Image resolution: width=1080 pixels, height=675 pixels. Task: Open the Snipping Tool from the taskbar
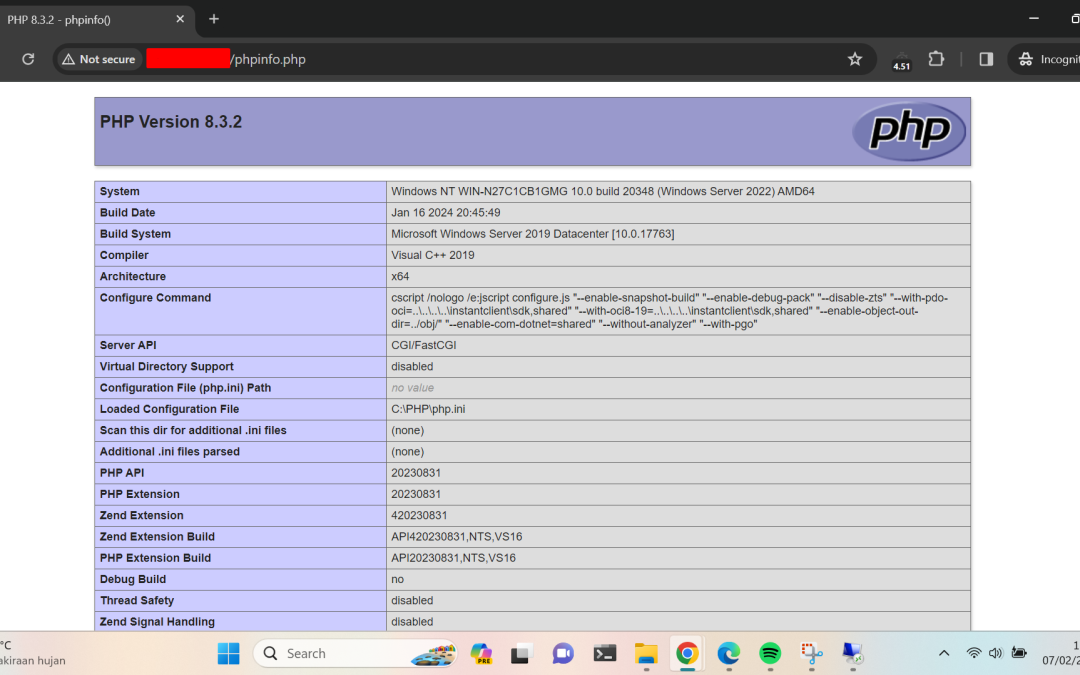click(x=811, y=653)
